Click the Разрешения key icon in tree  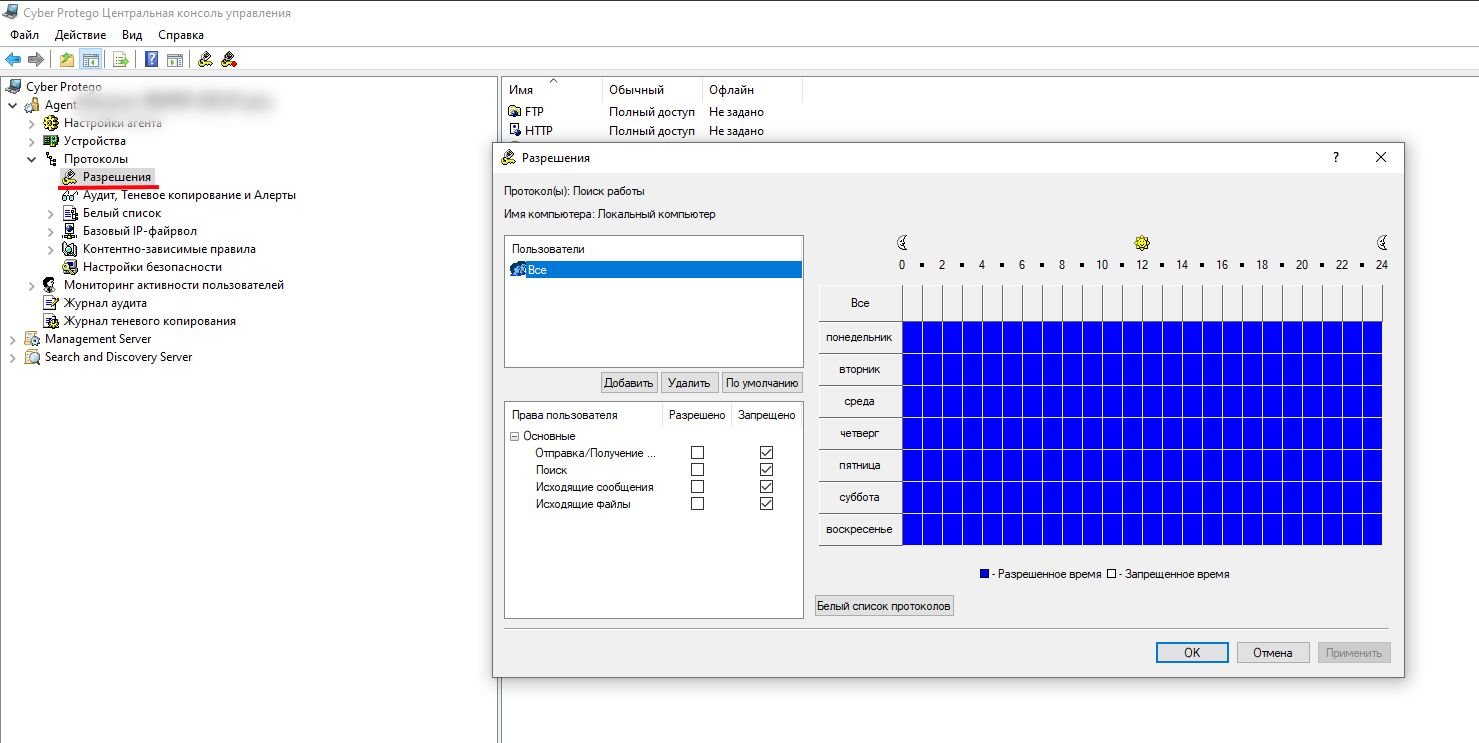coord(70,177)
